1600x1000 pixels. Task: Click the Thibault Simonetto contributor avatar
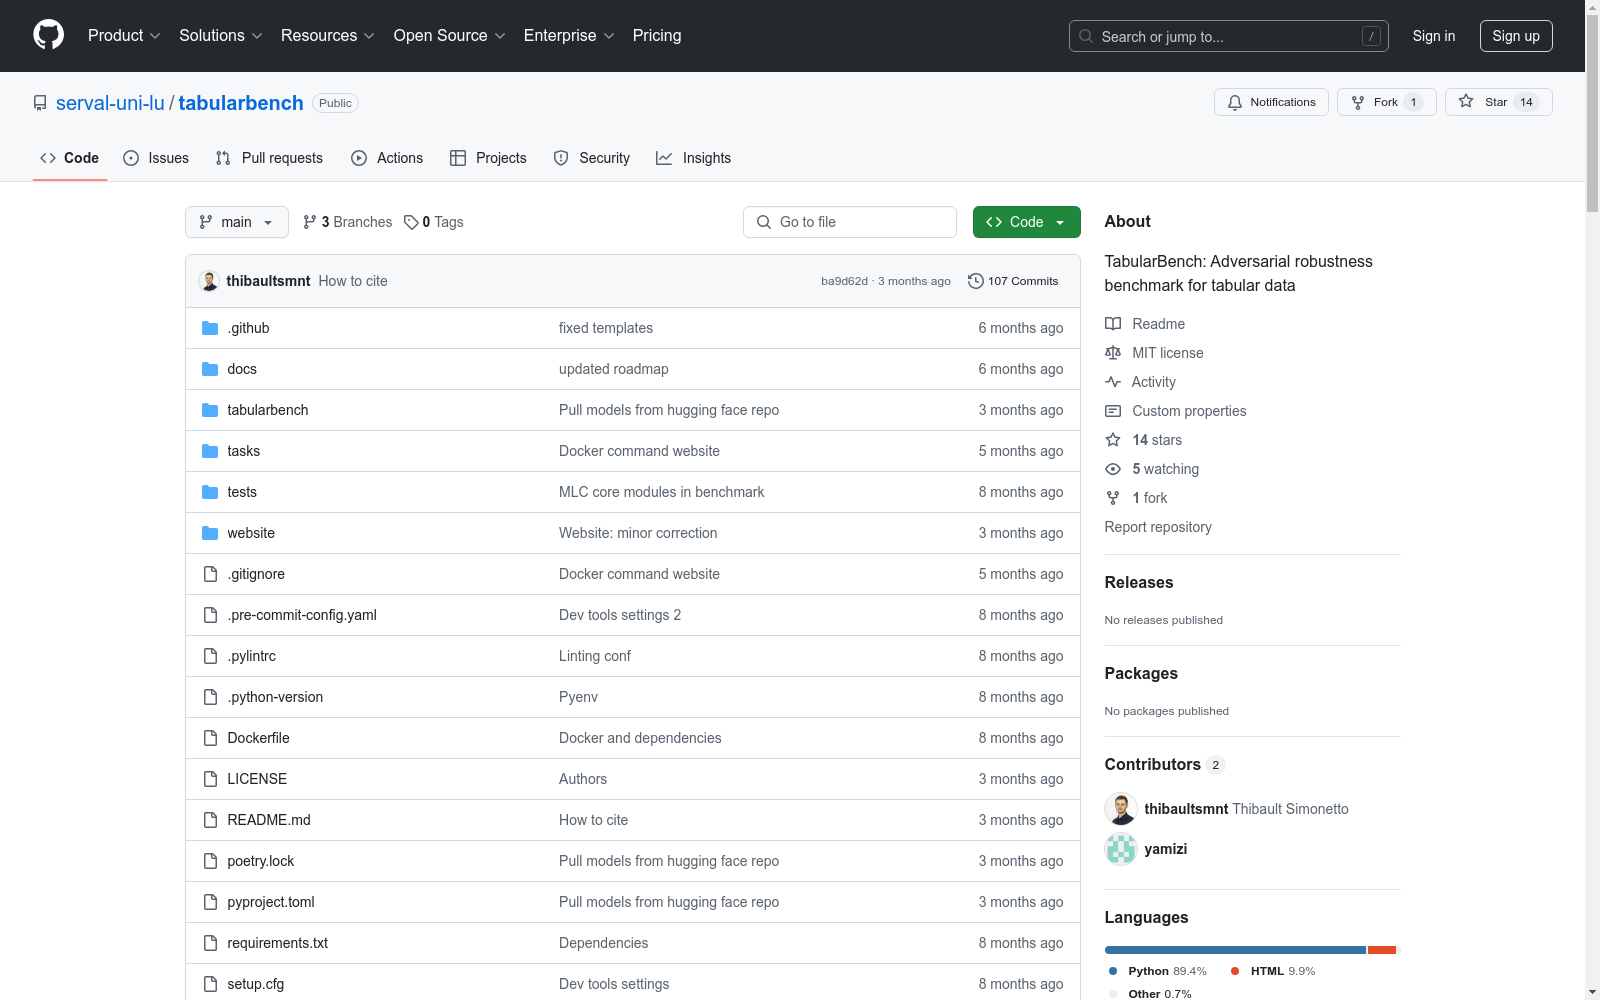(1121, 809)
